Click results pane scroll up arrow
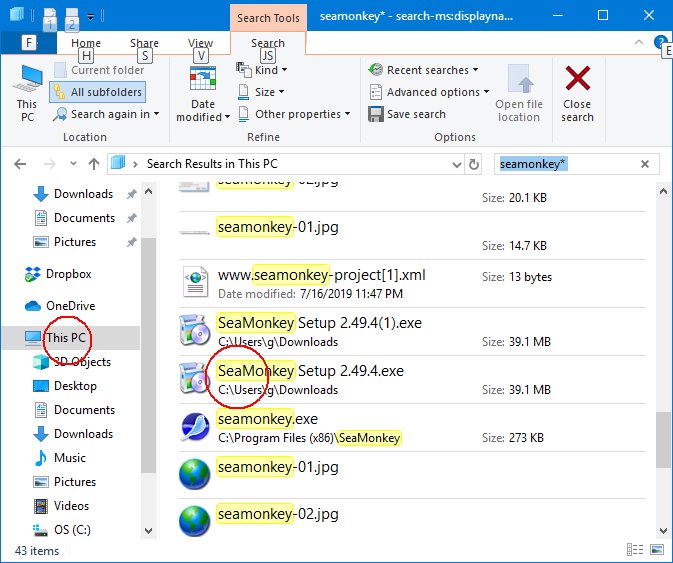Viewport: 673px width, 563px height. click(663, 191)
